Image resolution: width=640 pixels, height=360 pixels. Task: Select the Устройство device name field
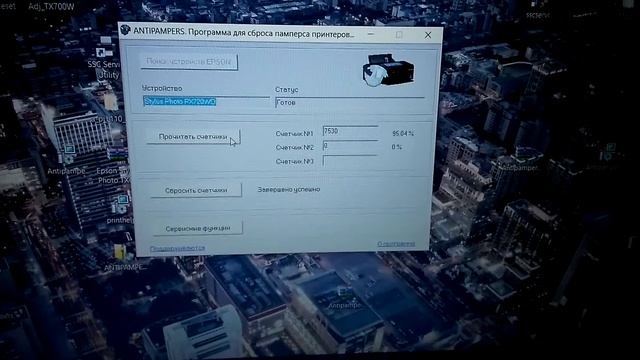(206, 101)
